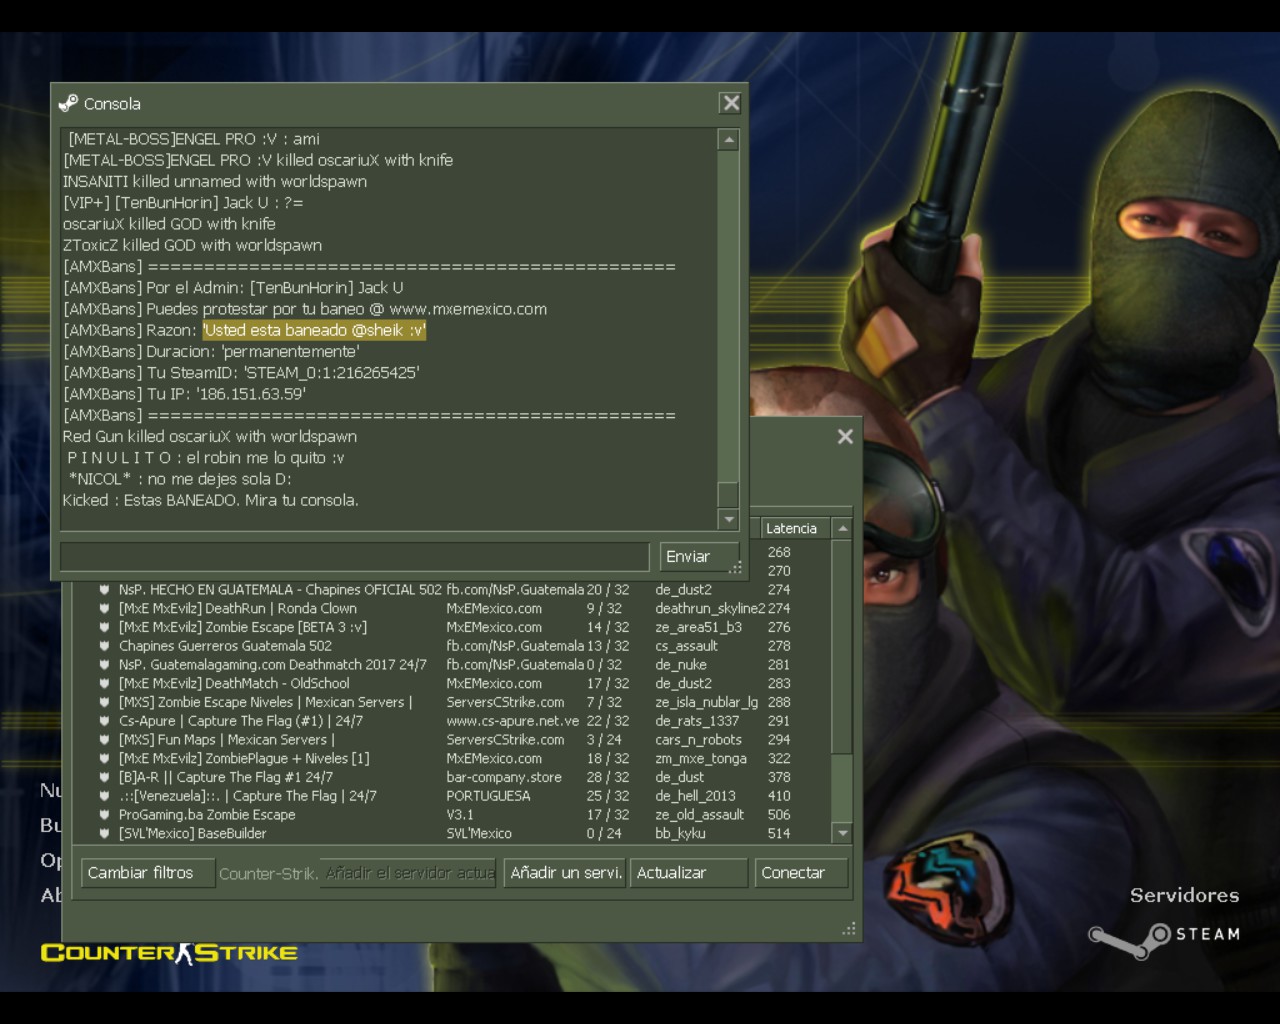Close the server browser window

(845, 436)
